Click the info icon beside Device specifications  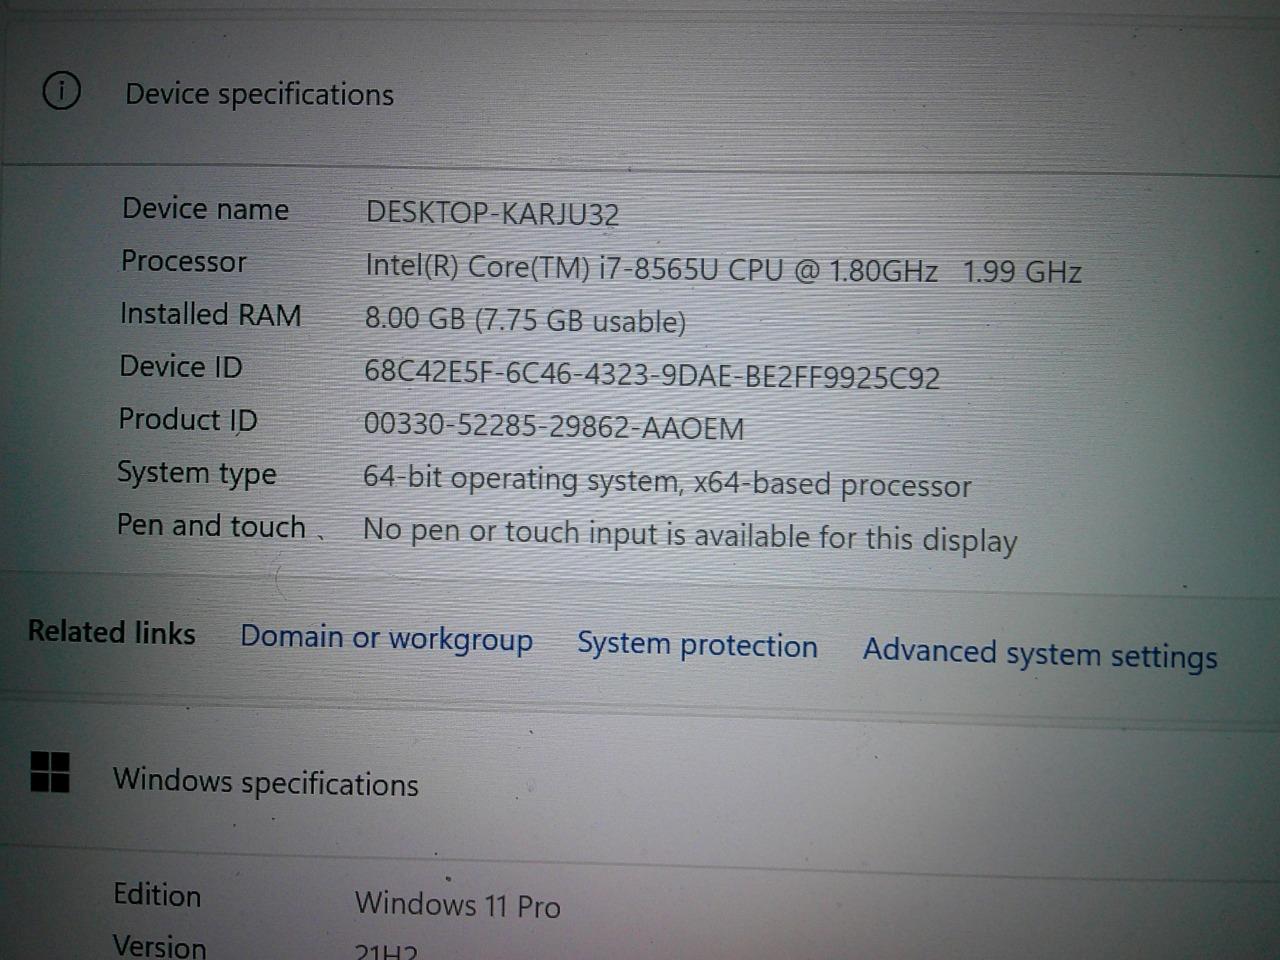[61, 92]
